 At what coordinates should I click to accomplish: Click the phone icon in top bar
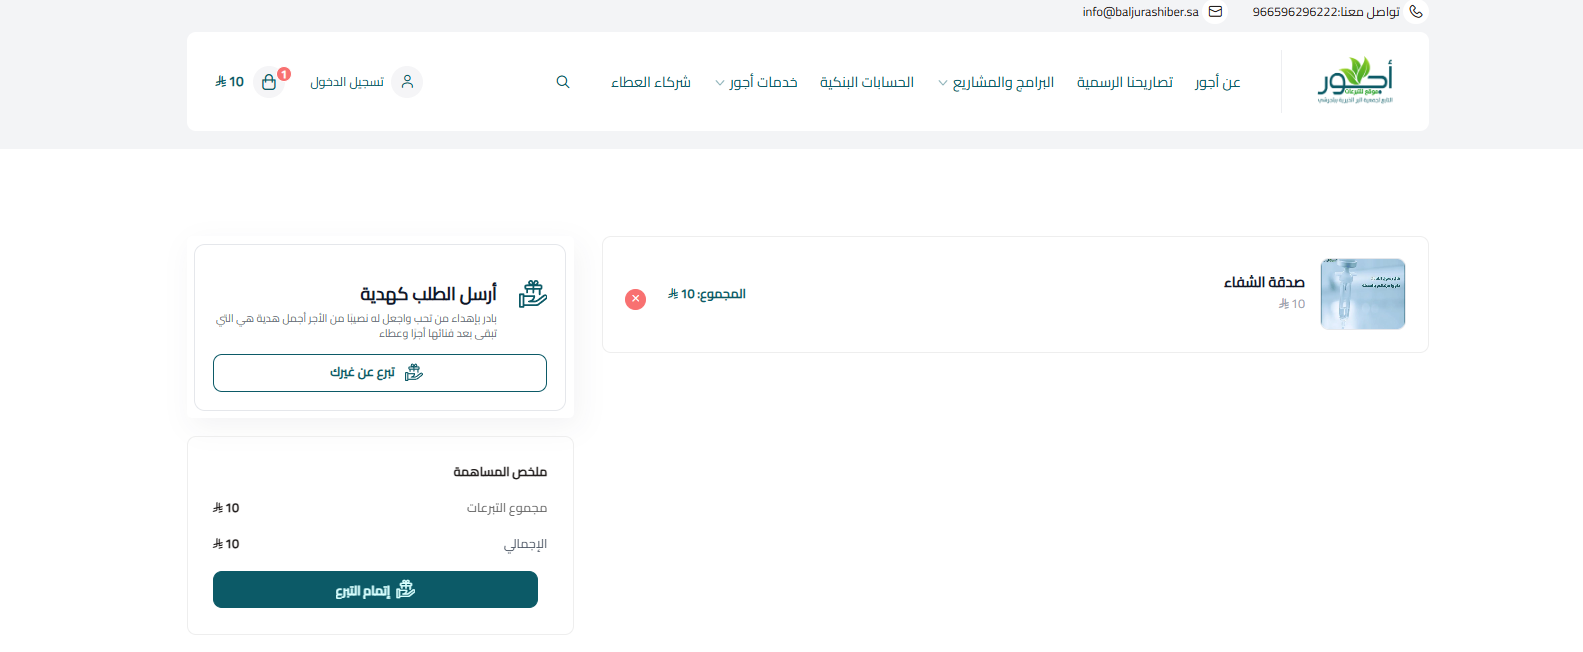coord(1416,12)
